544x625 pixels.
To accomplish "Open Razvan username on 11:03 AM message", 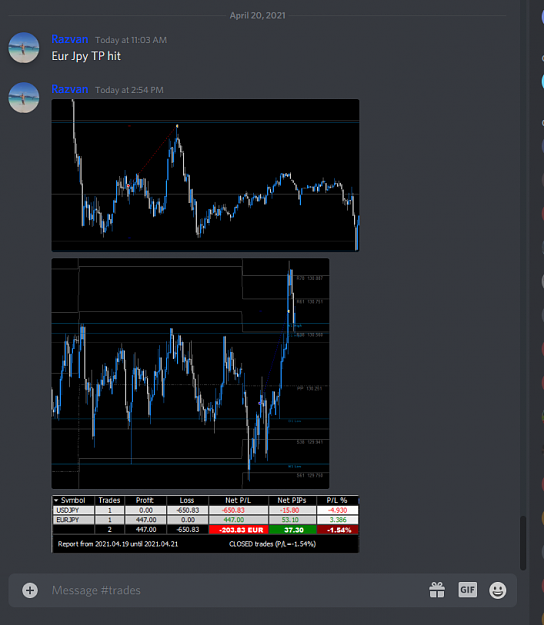I will pos(70,39).
